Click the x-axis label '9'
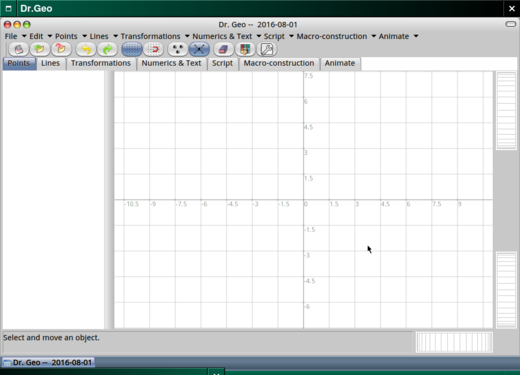 click(x=460, y=204)
